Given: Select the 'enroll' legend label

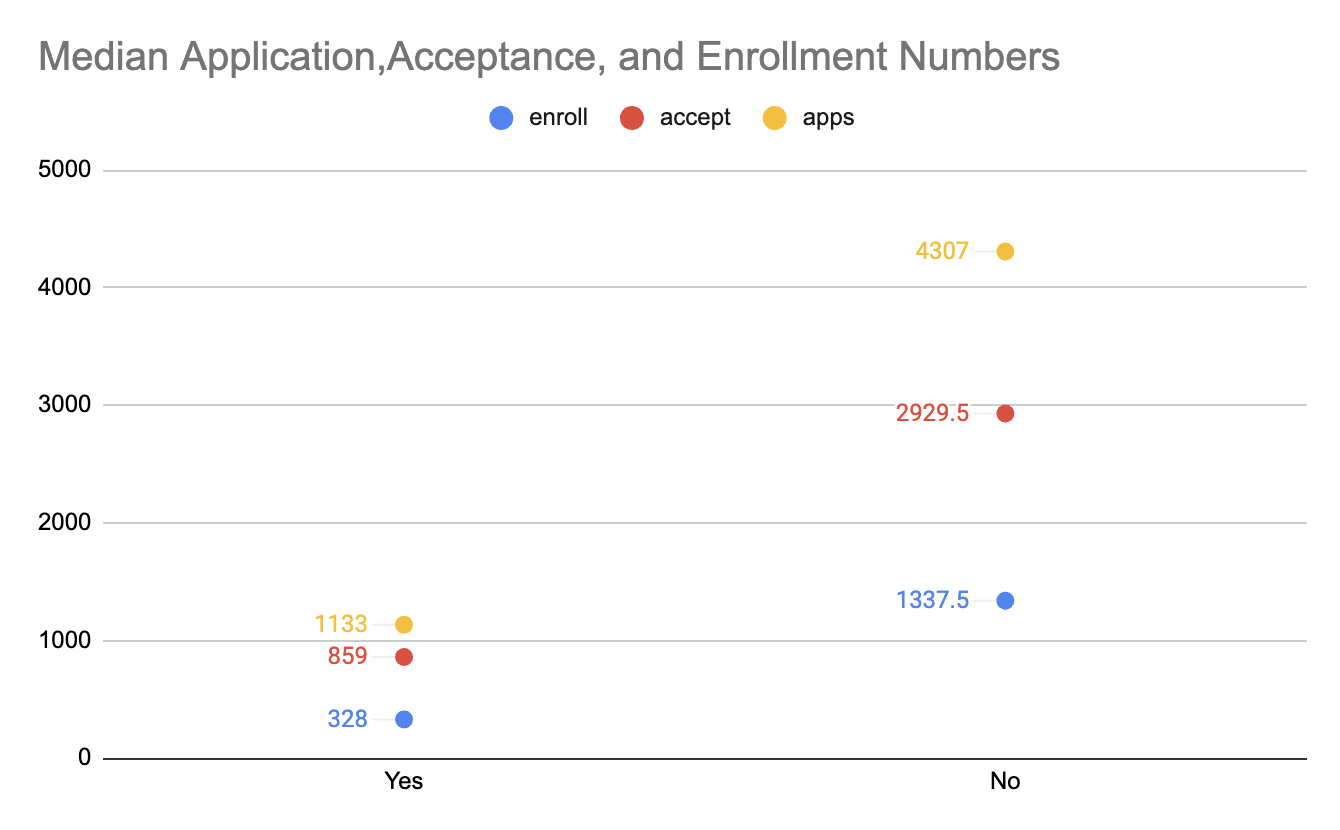Looking at the screenshot, I should (558, 118).
